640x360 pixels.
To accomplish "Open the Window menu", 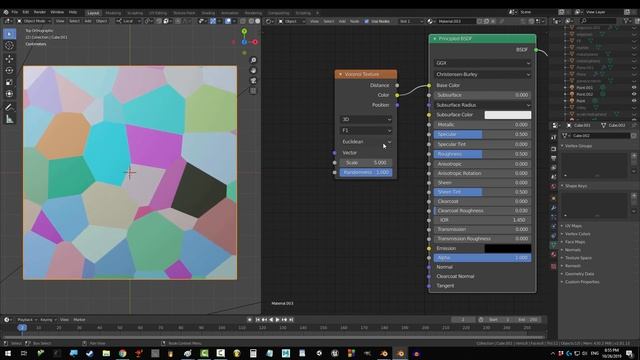I will (57, 12).
